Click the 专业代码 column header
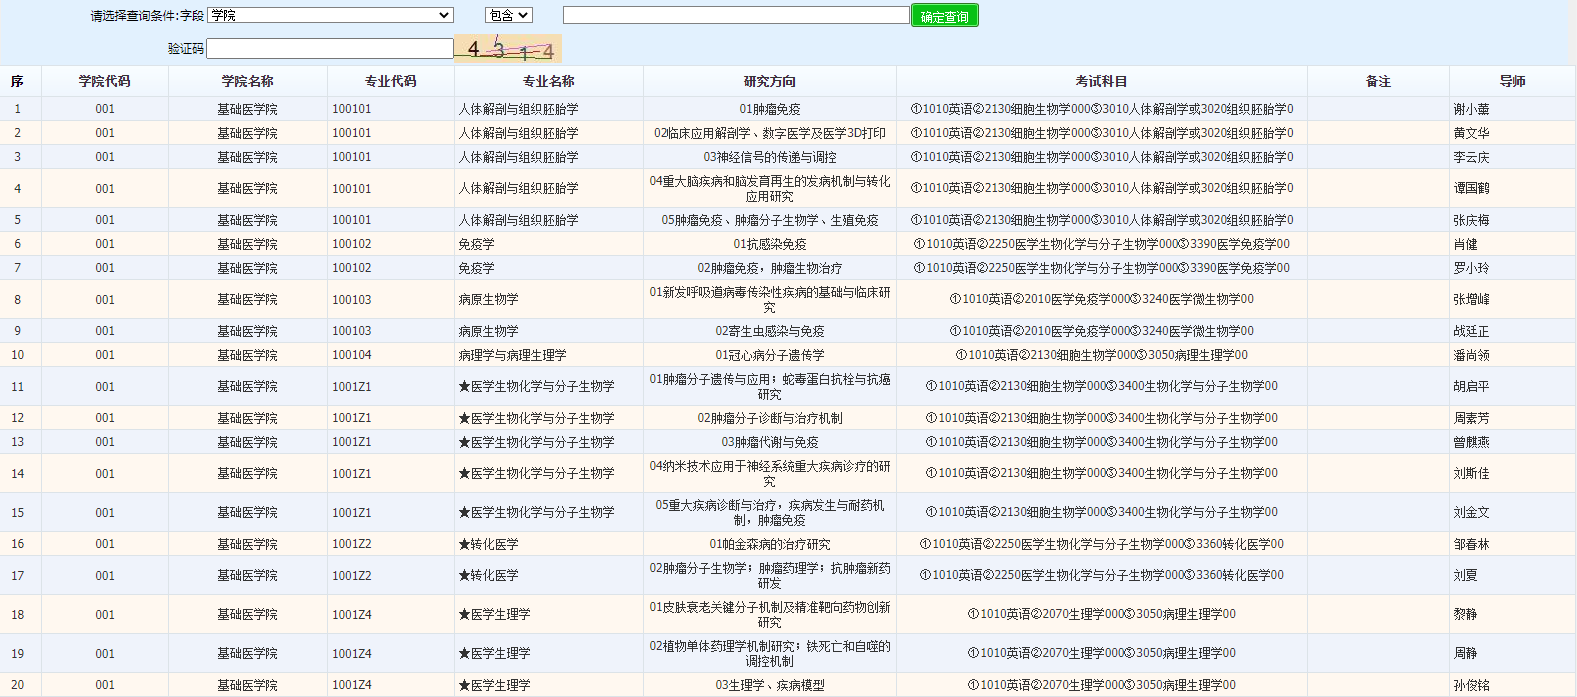This screenshot has height=697, width=1577. [391, 81]
